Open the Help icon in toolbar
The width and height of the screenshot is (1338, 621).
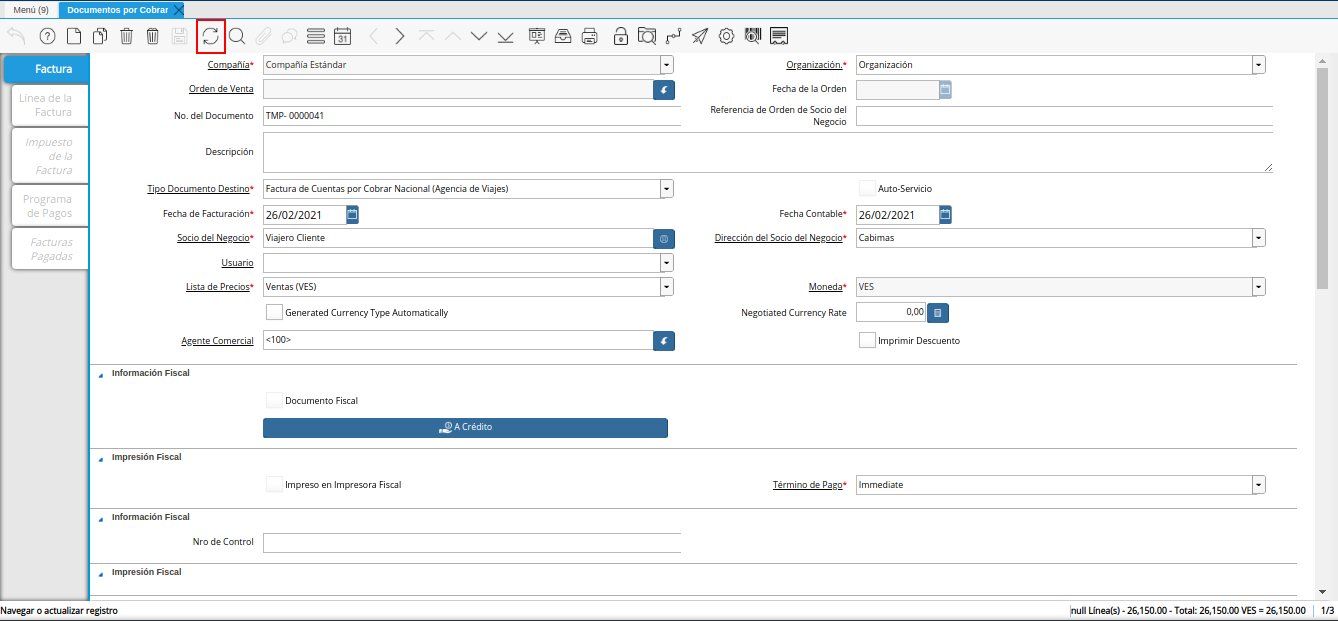coord(47,37)
